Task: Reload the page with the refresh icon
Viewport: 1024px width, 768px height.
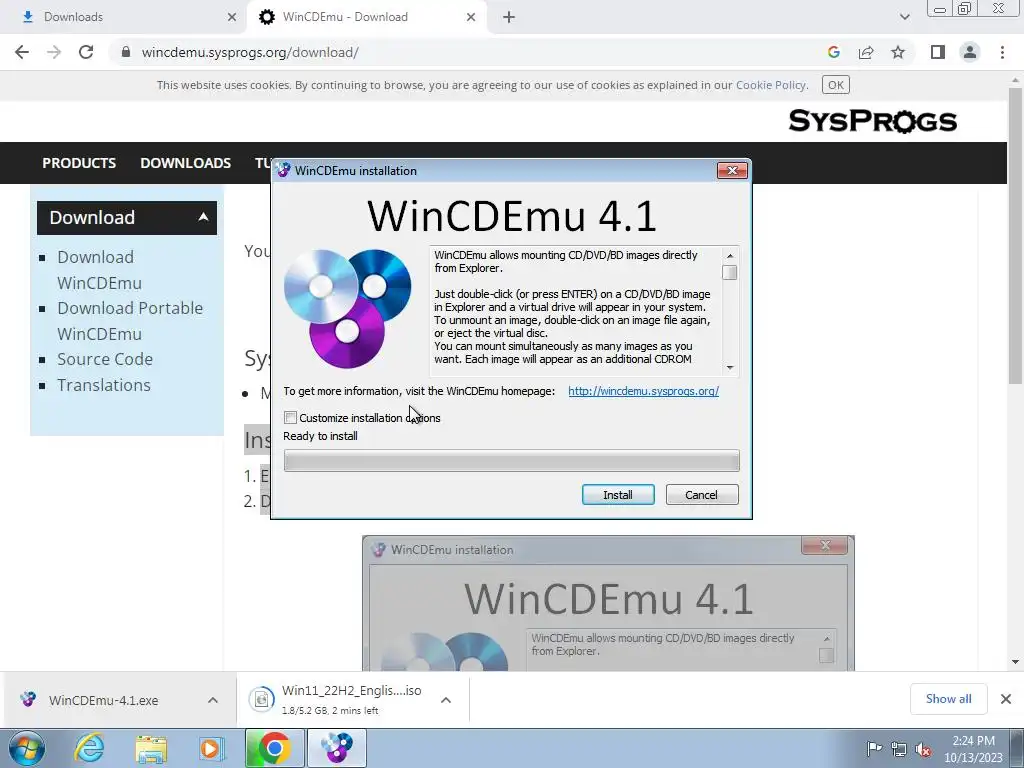Action: 86,52
